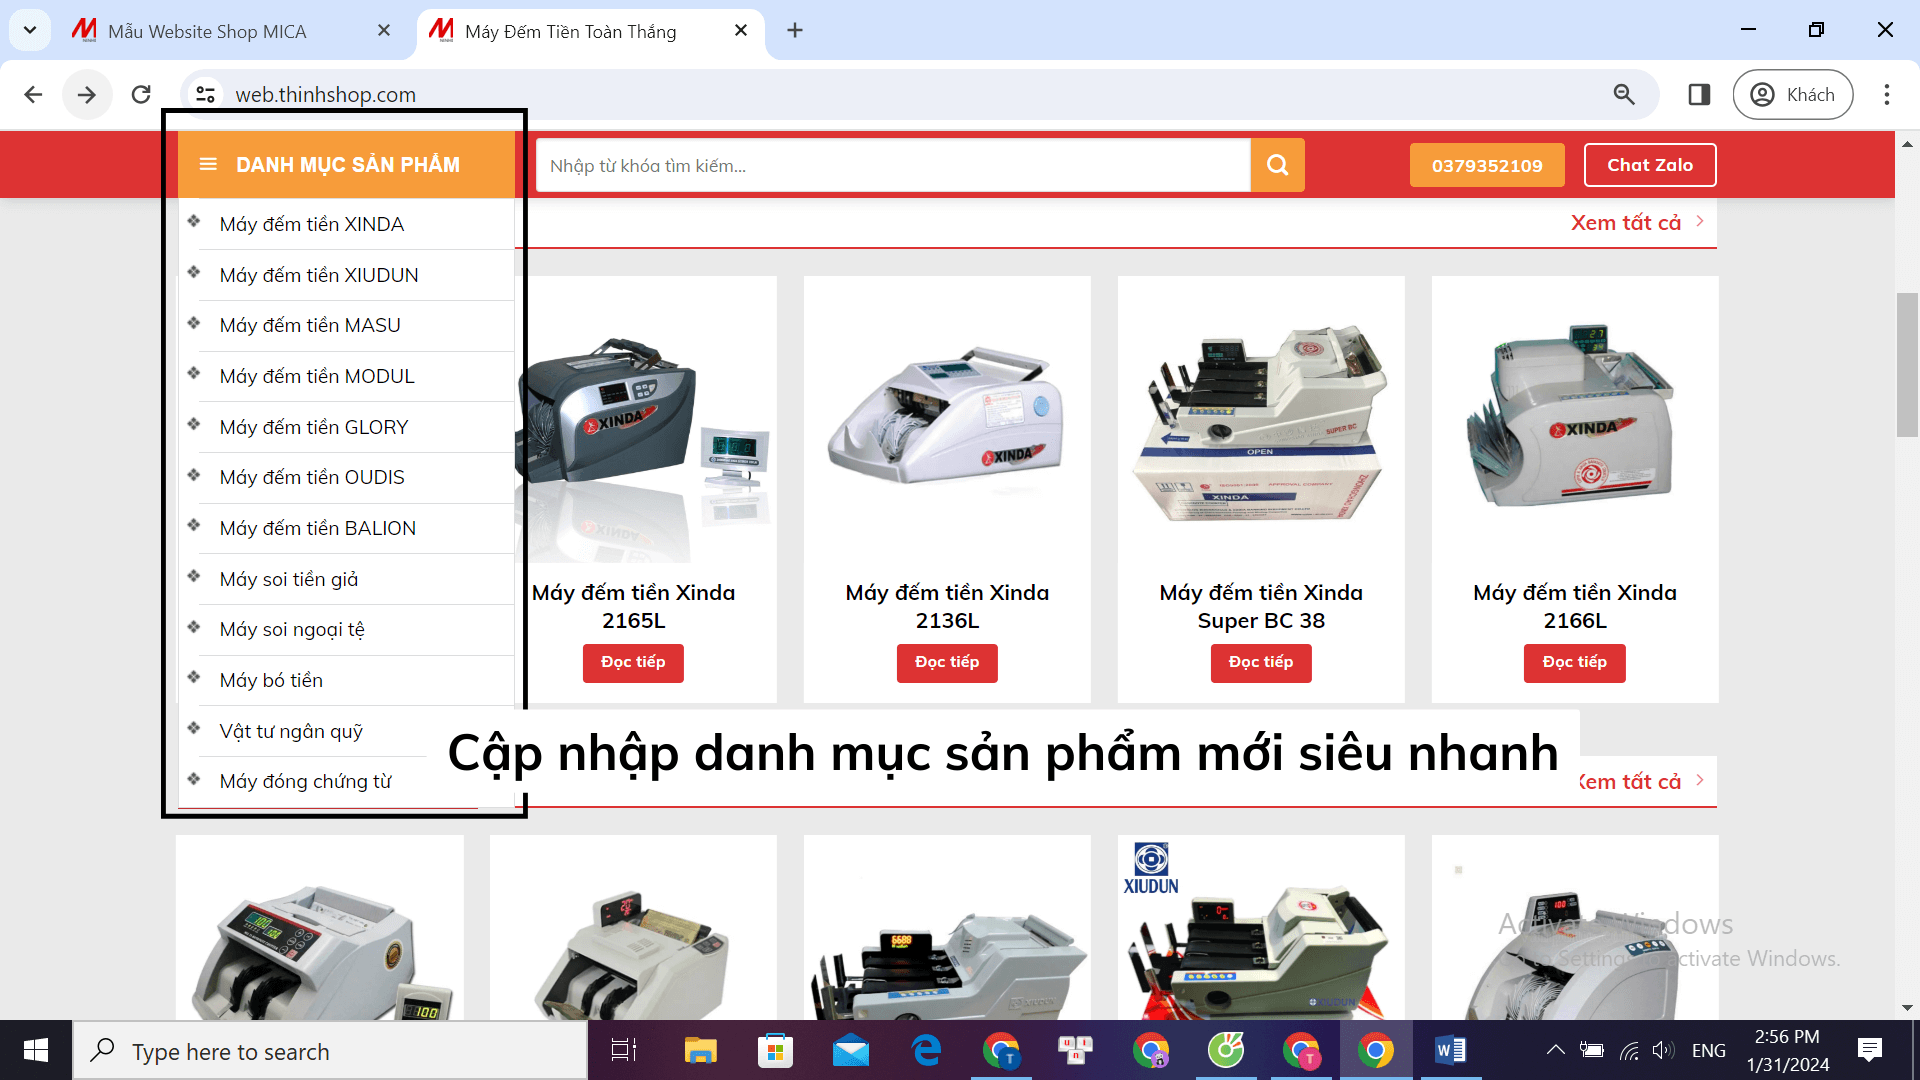
Task: Click the browser reload icon
Action: point(141,94)
